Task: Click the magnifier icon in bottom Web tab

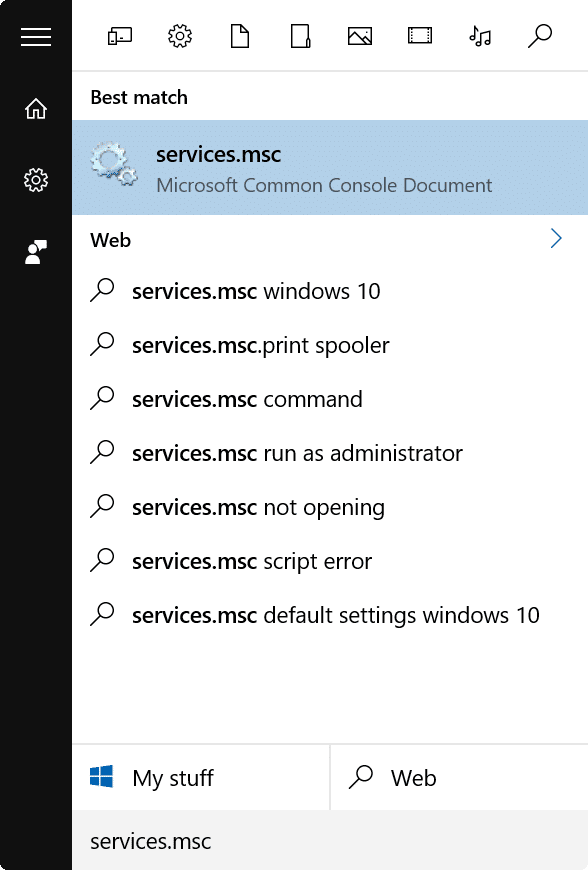Action: click(x=361, y=777)
